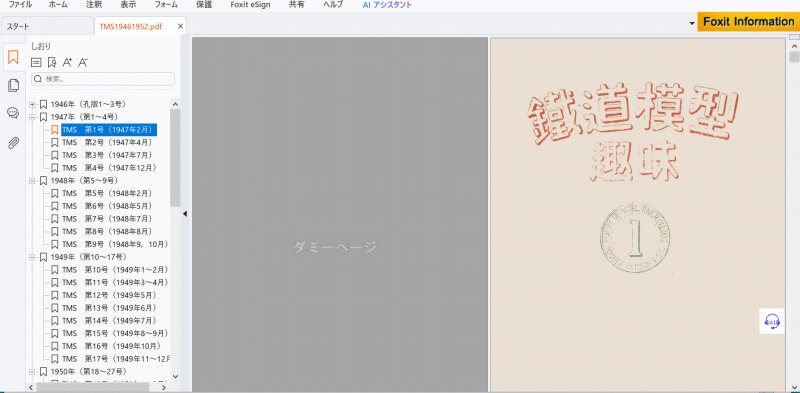Viewport: 800px width, 393px height.
Task: Increase bookmark font size with A+ icon
Action: click(67, 62)
